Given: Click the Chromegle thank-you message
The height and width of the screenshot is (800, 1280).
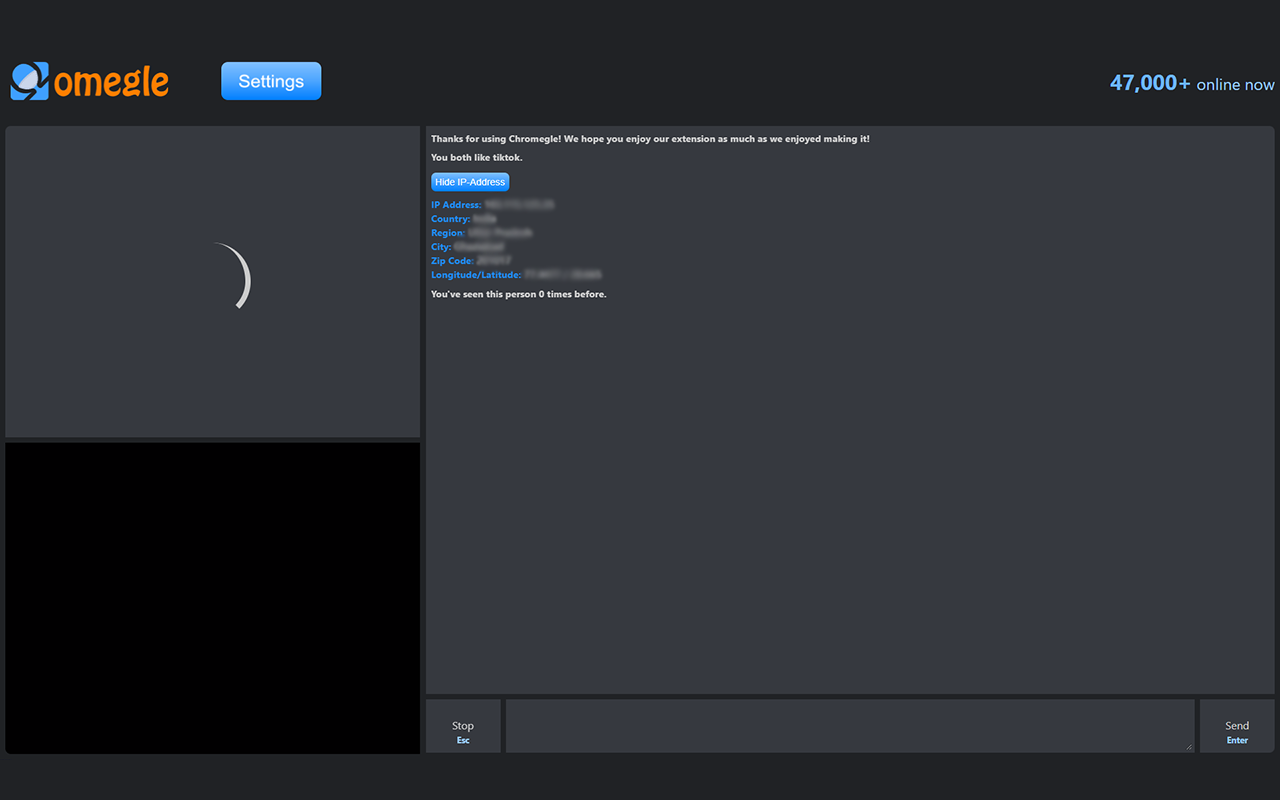Looking at the screenshot, I should click(x=650, y=139).
